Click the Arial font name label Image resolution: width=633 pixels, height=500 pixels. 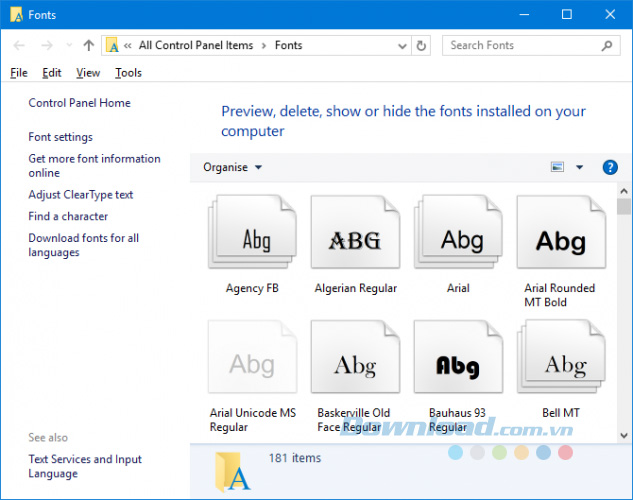458,288
